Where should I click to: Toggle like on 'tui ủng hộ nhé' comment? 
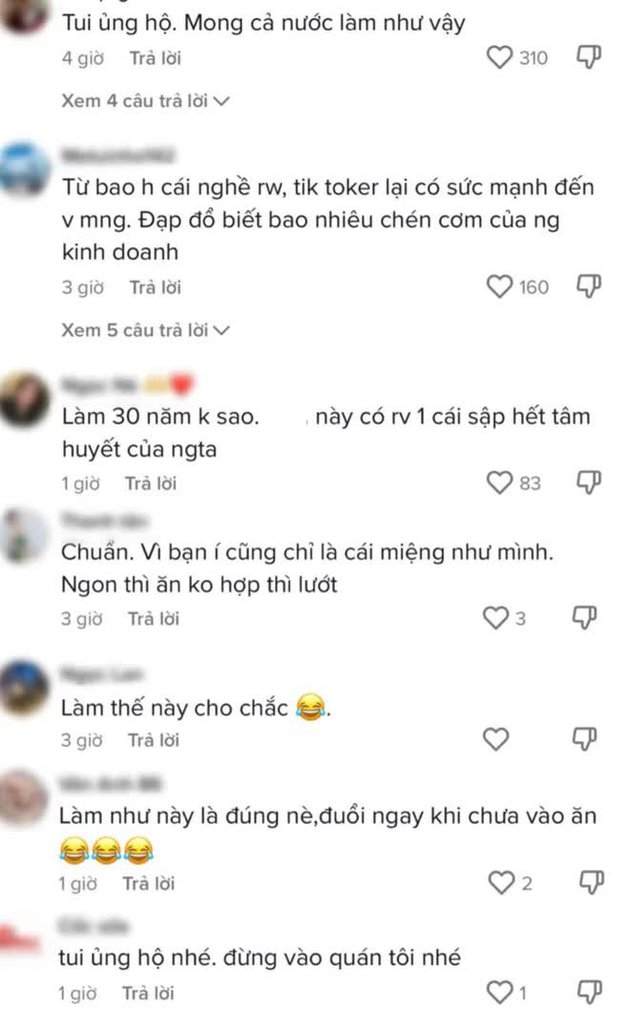(499, 991)
